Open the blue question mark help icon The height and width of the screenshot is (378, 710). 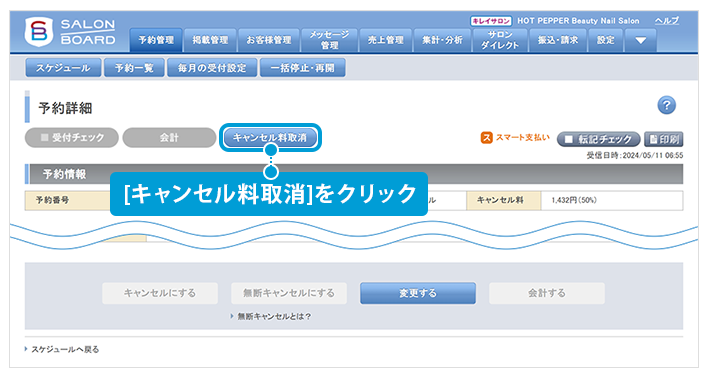click(666, 105)
